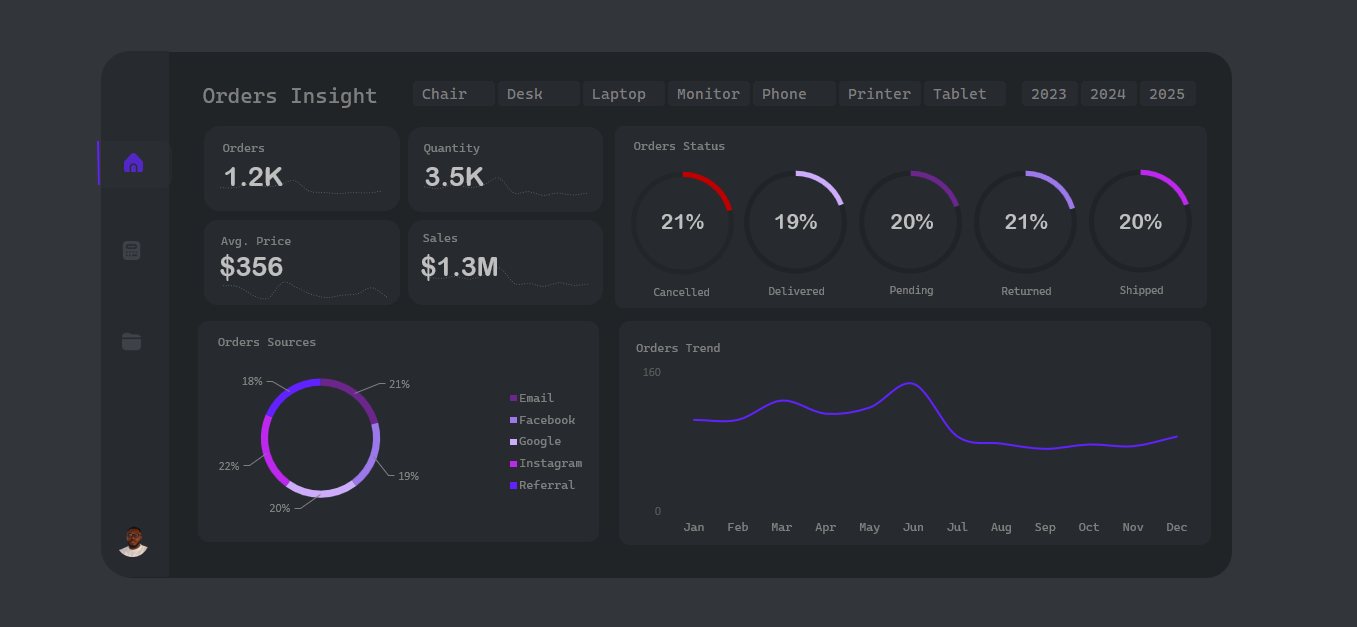Filter by Desk product

click(x=539, y=94)
